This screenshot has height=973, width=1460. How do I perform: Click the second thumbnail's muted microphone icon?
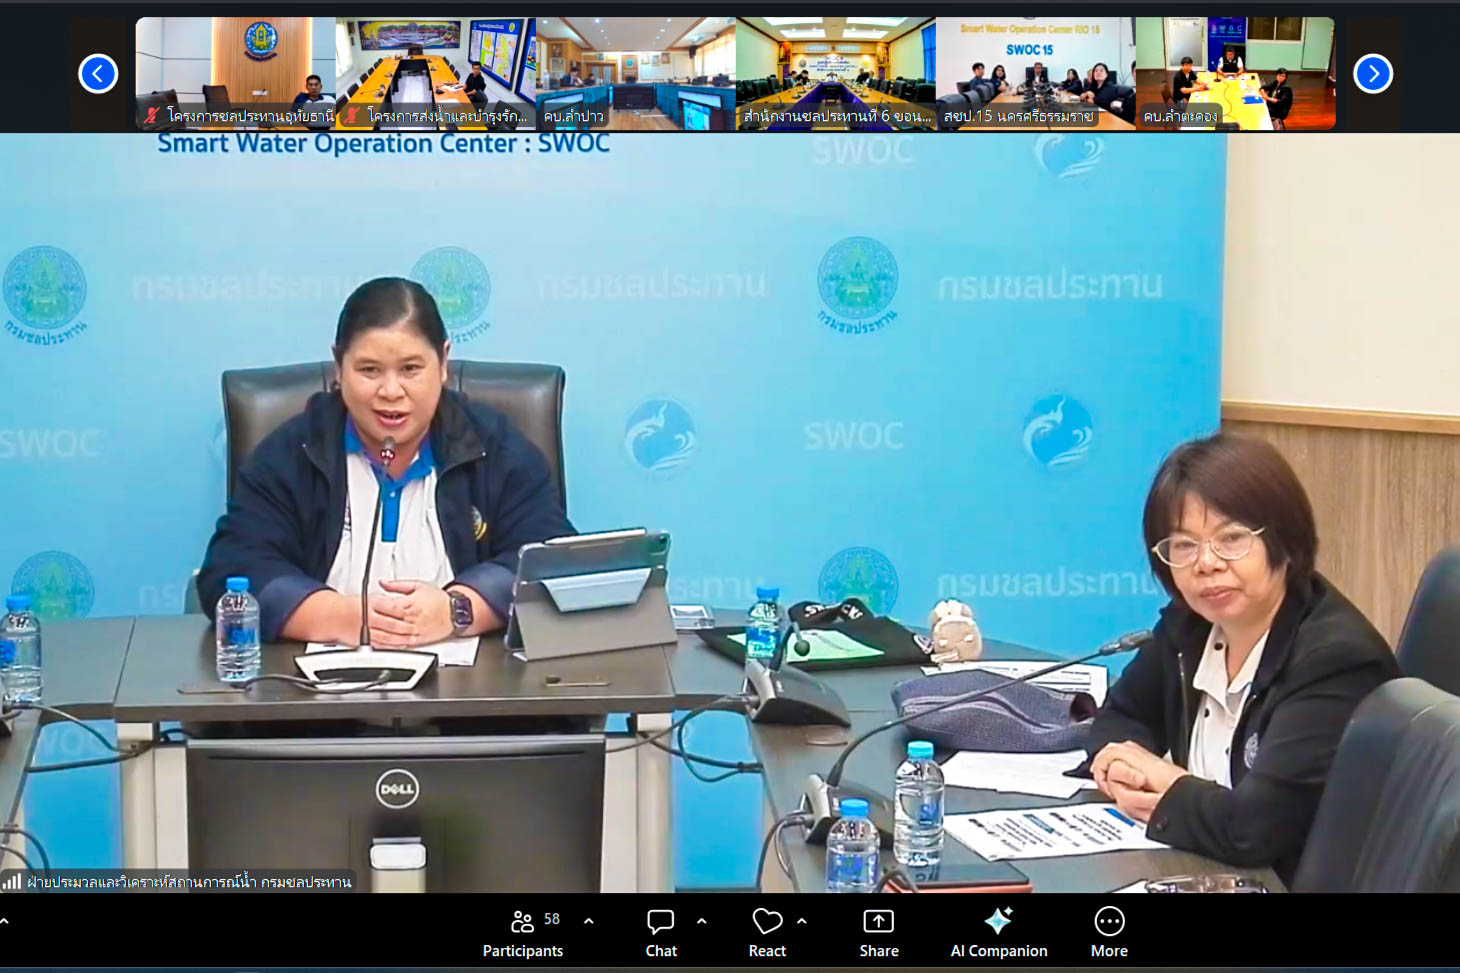click(351, 116)
